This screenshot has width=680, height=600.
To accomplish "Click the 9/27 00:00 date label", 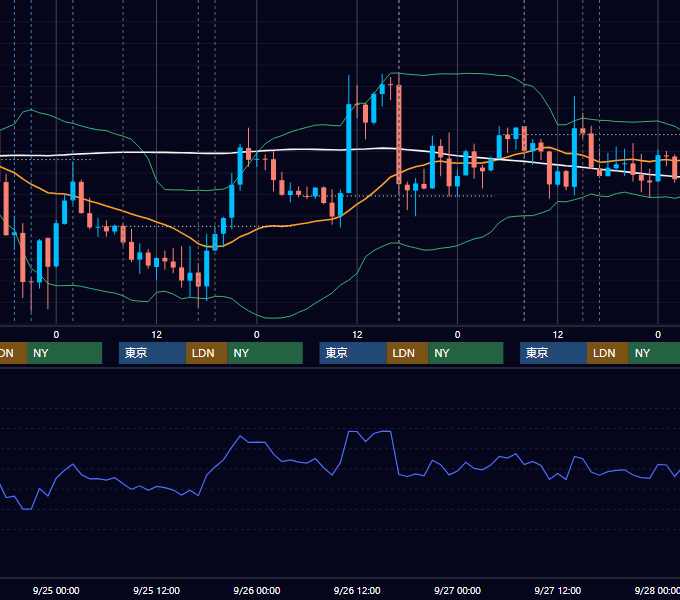I will coord(457,590).
